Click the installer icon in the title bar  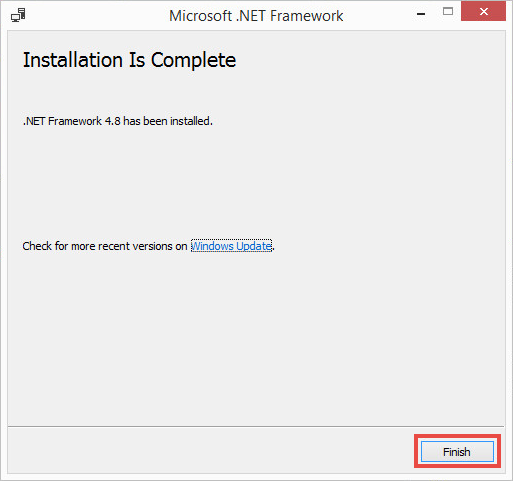[x=18, y=15]
